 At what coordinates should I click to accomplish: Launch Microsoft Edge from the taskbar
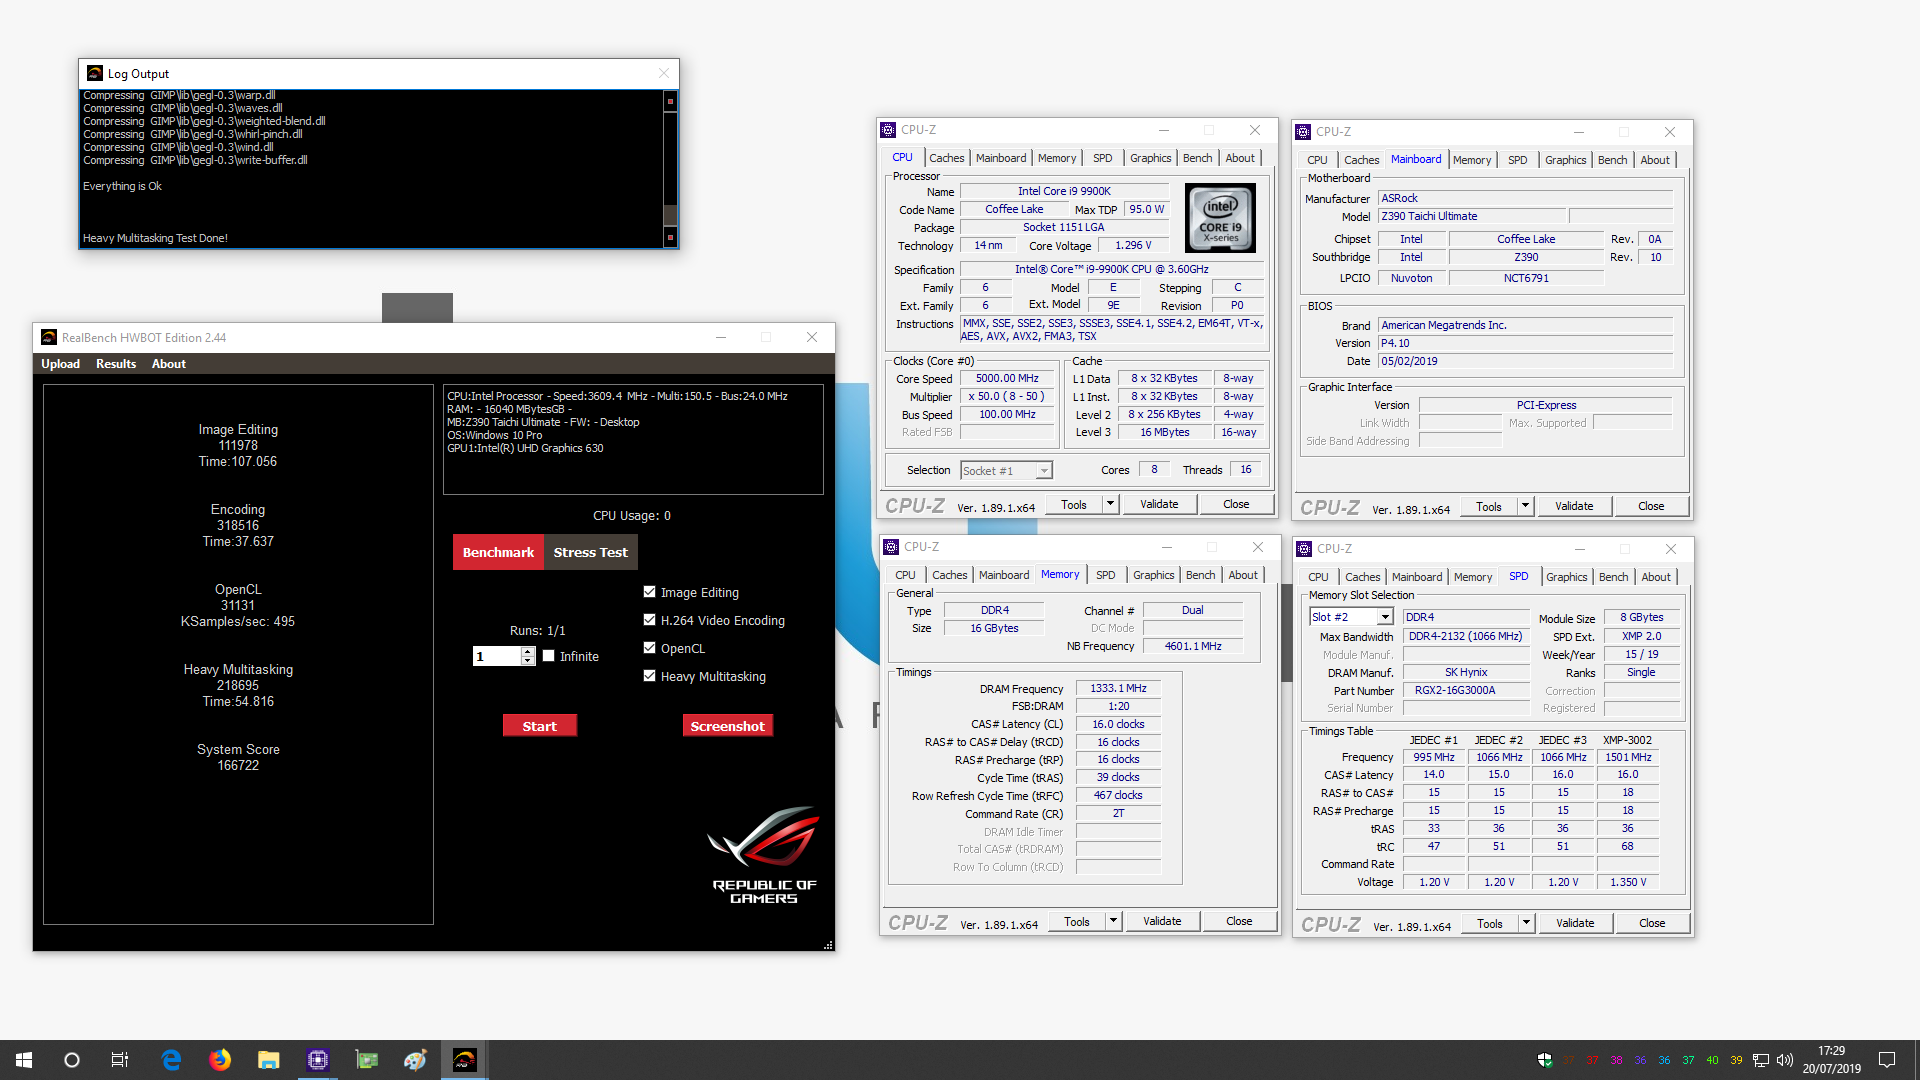[171, 1060]
